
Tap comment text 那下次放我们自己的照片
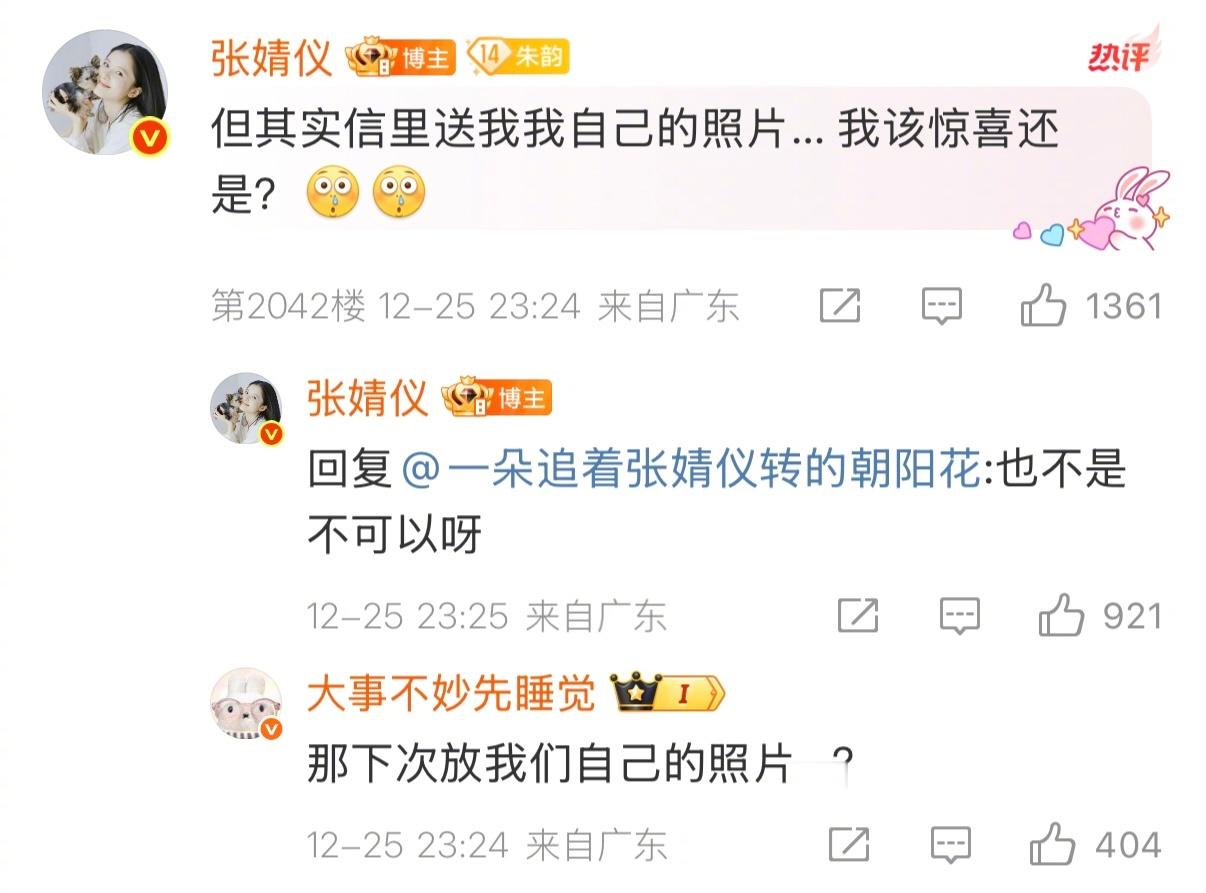[x=550, y=768]
